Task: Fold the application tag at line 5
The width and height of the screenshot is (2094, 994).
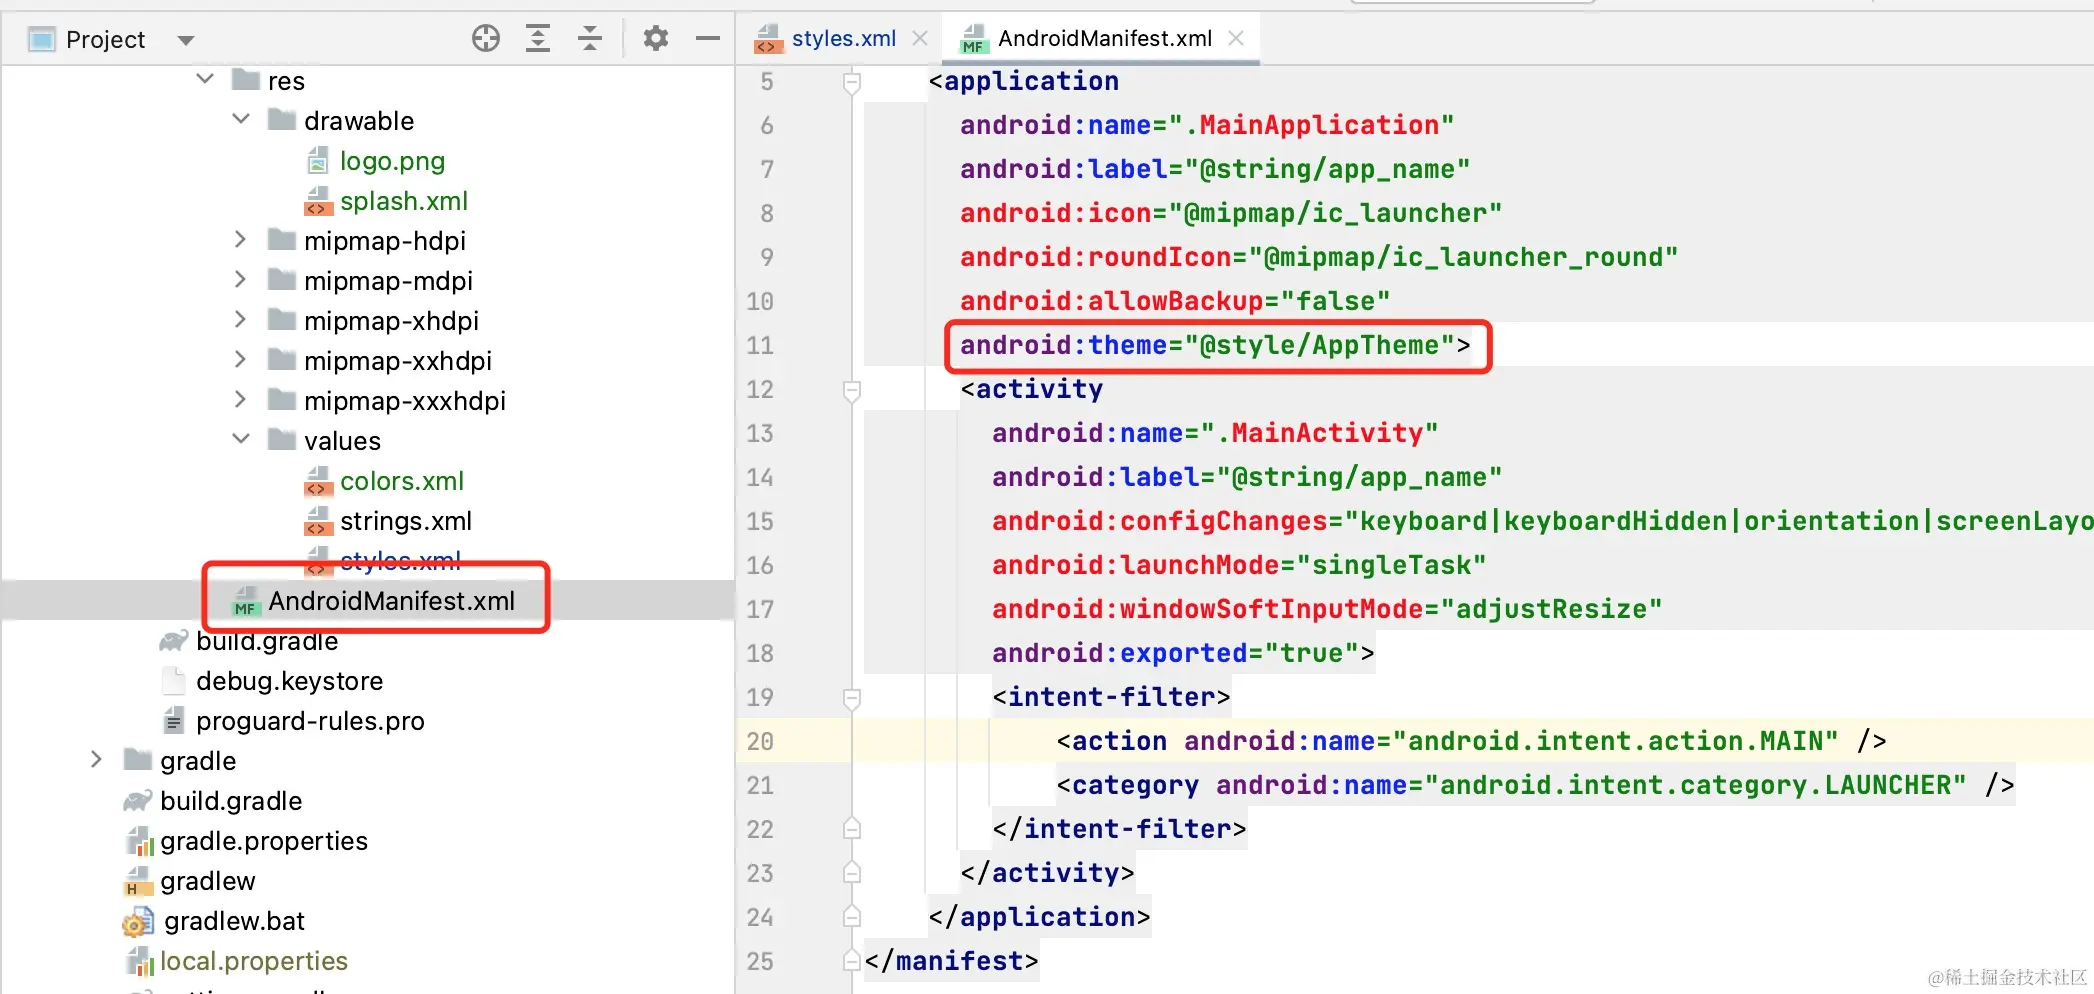Action: [x=852, y=81]
